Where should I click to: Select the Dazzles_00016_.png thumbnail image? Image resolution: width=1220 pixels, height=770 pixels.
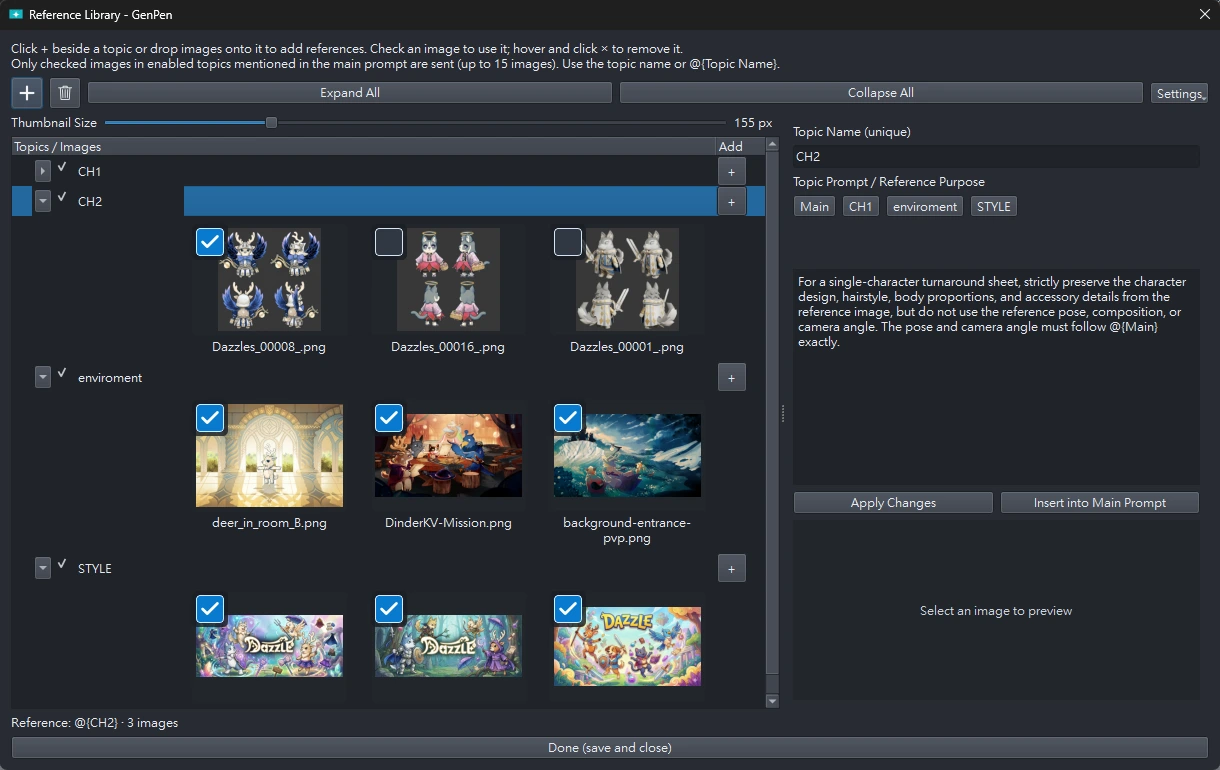point(448,279)
